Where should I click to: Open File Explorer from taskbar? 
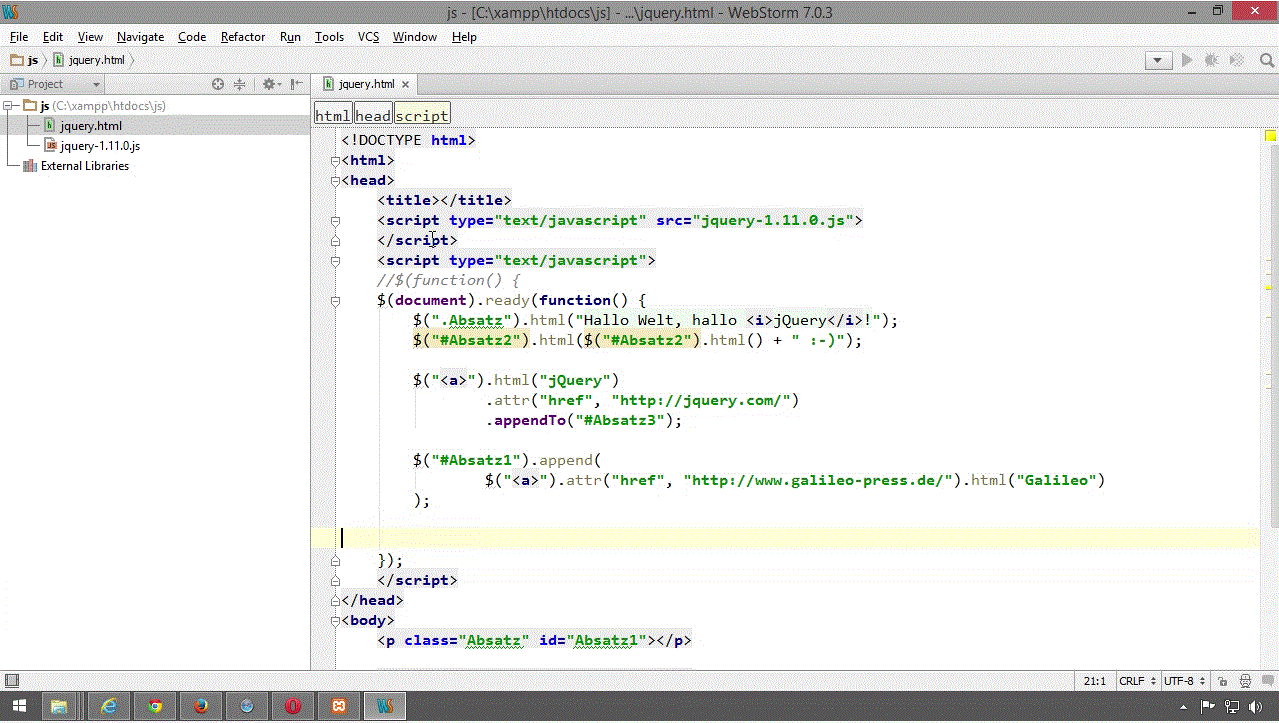pos(57,707)
